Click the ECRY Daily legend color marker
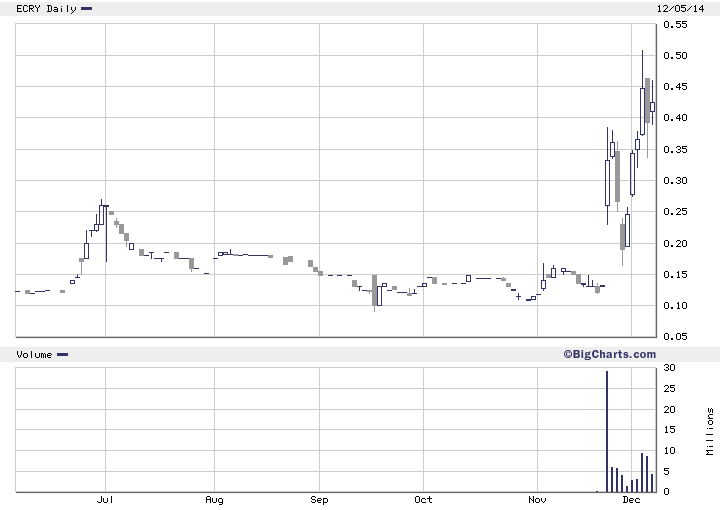This screenshot has height=510, width=720. (x=86, y=8)
